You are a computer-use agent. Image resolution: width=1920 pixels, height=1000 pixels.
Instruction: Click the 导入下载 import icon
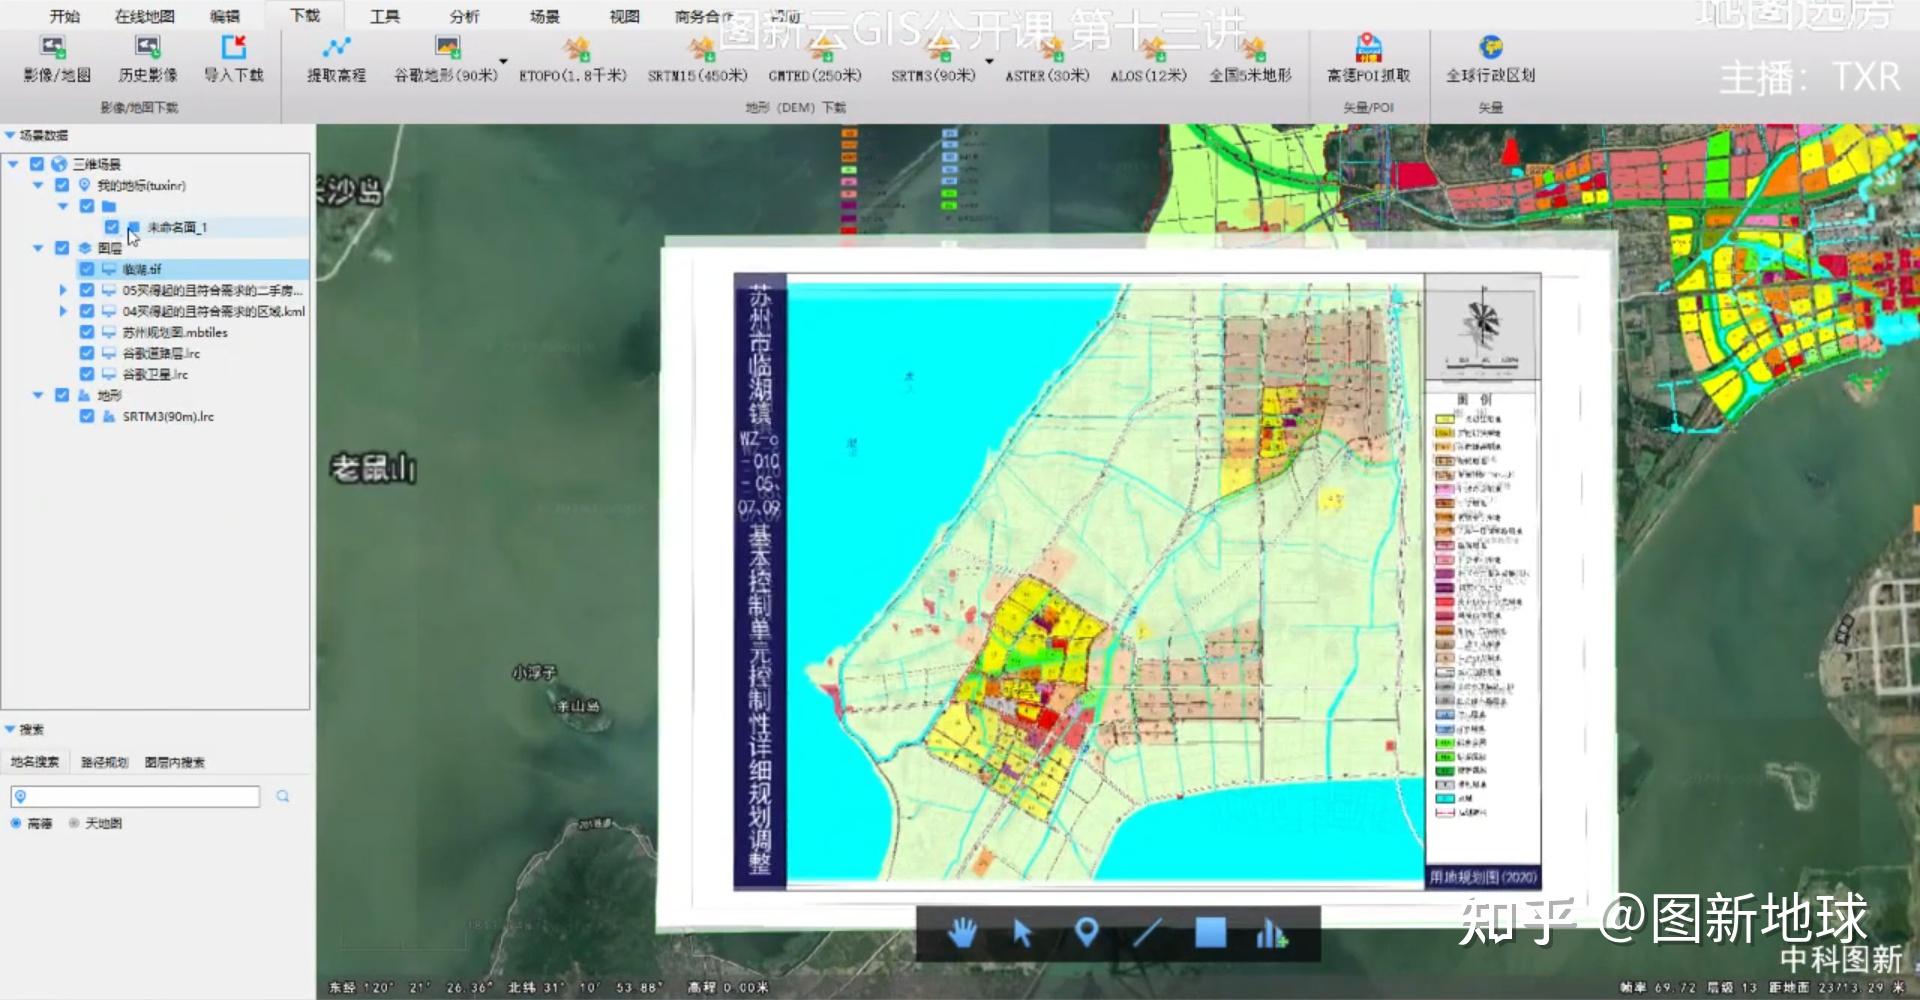233,48
